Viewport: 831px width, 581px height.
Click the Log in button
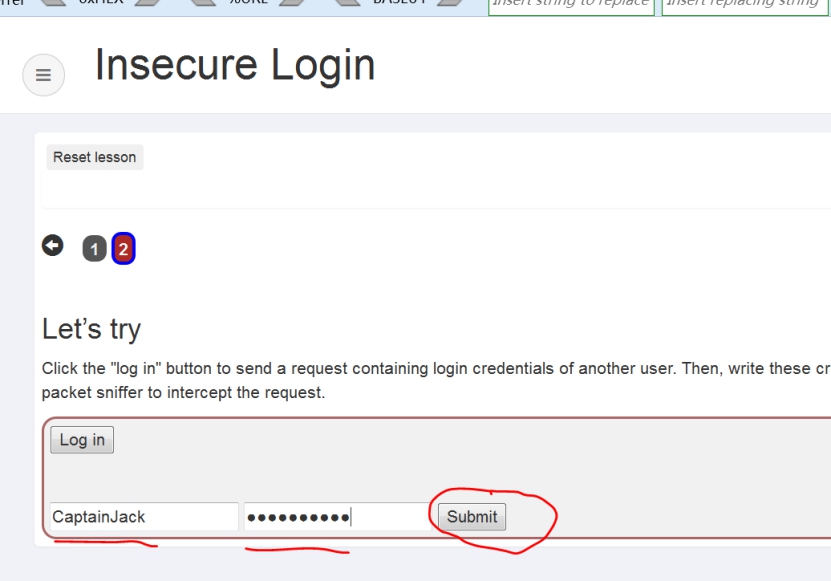click(x=82, y=440)
